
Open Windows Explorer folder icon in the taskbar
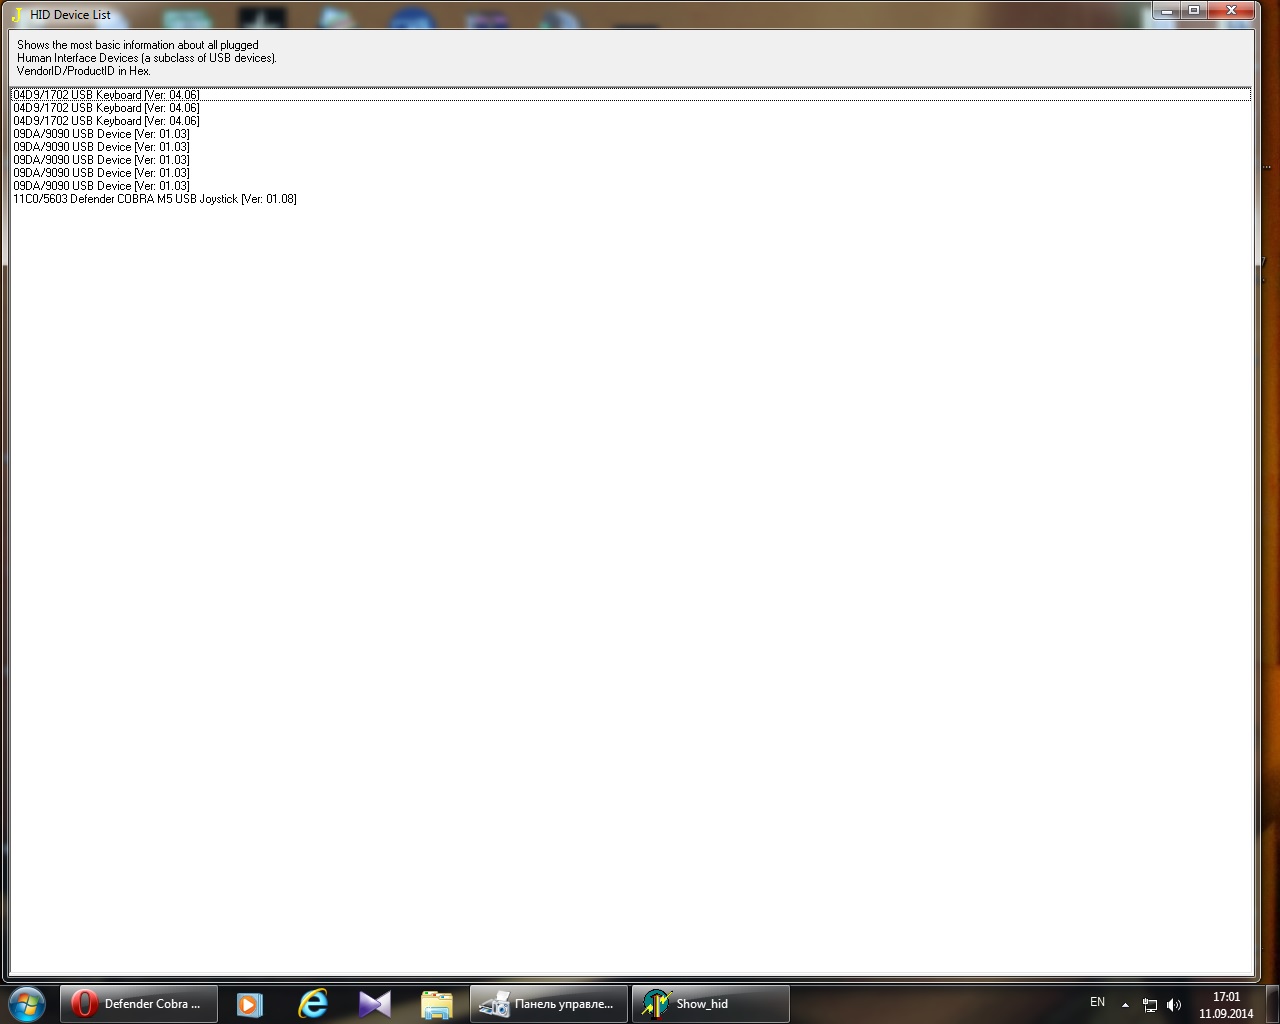point(437,1004)
